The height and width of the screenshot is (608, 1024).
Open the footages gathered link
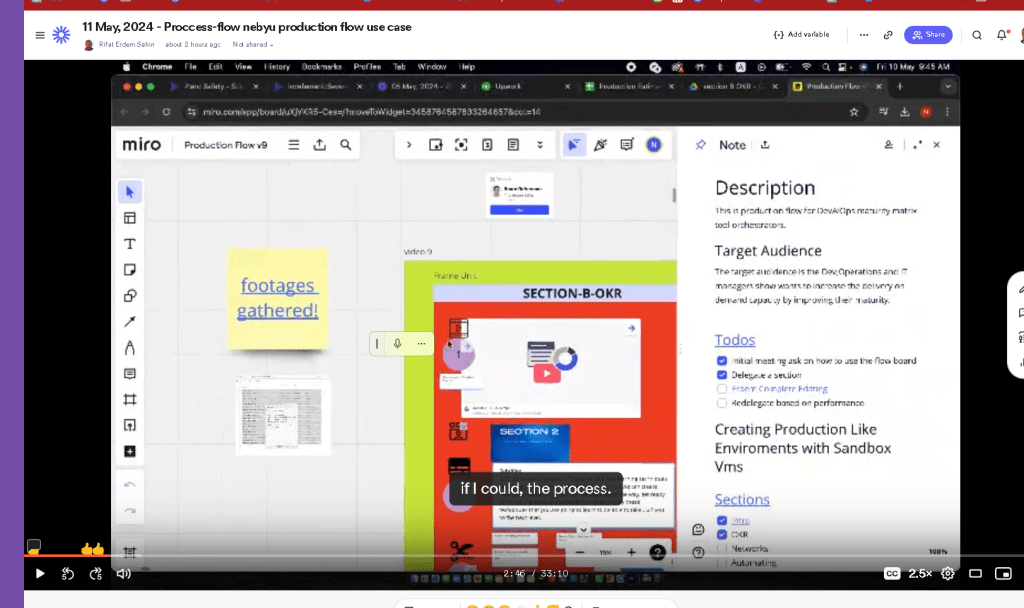pyautogui.click(x=278, y=298)
